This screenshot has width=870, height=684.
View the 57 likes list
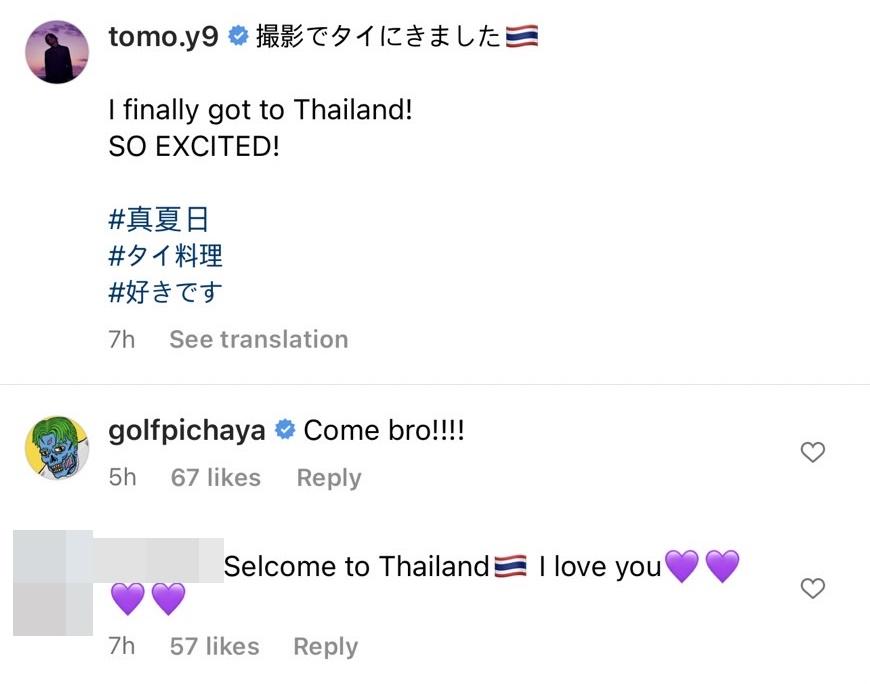214,646
